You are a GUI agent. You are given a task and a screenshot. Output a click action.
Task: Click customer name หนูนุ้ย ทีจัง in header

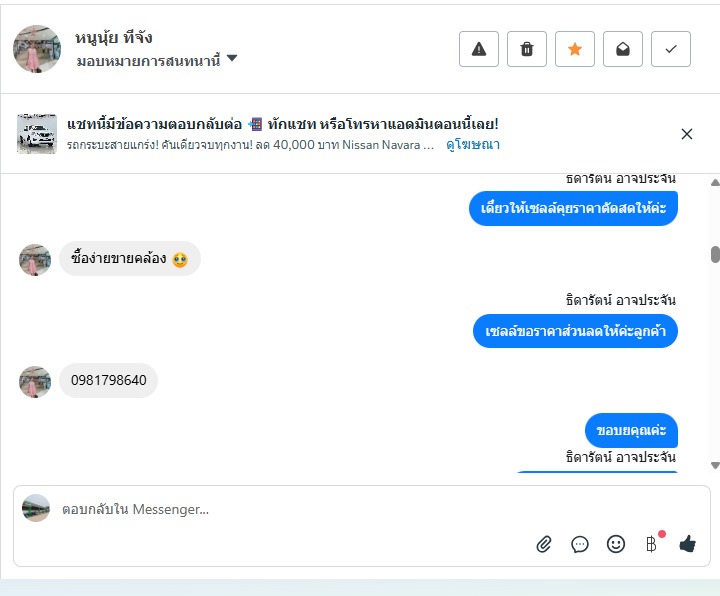click(x=114, y=38)
